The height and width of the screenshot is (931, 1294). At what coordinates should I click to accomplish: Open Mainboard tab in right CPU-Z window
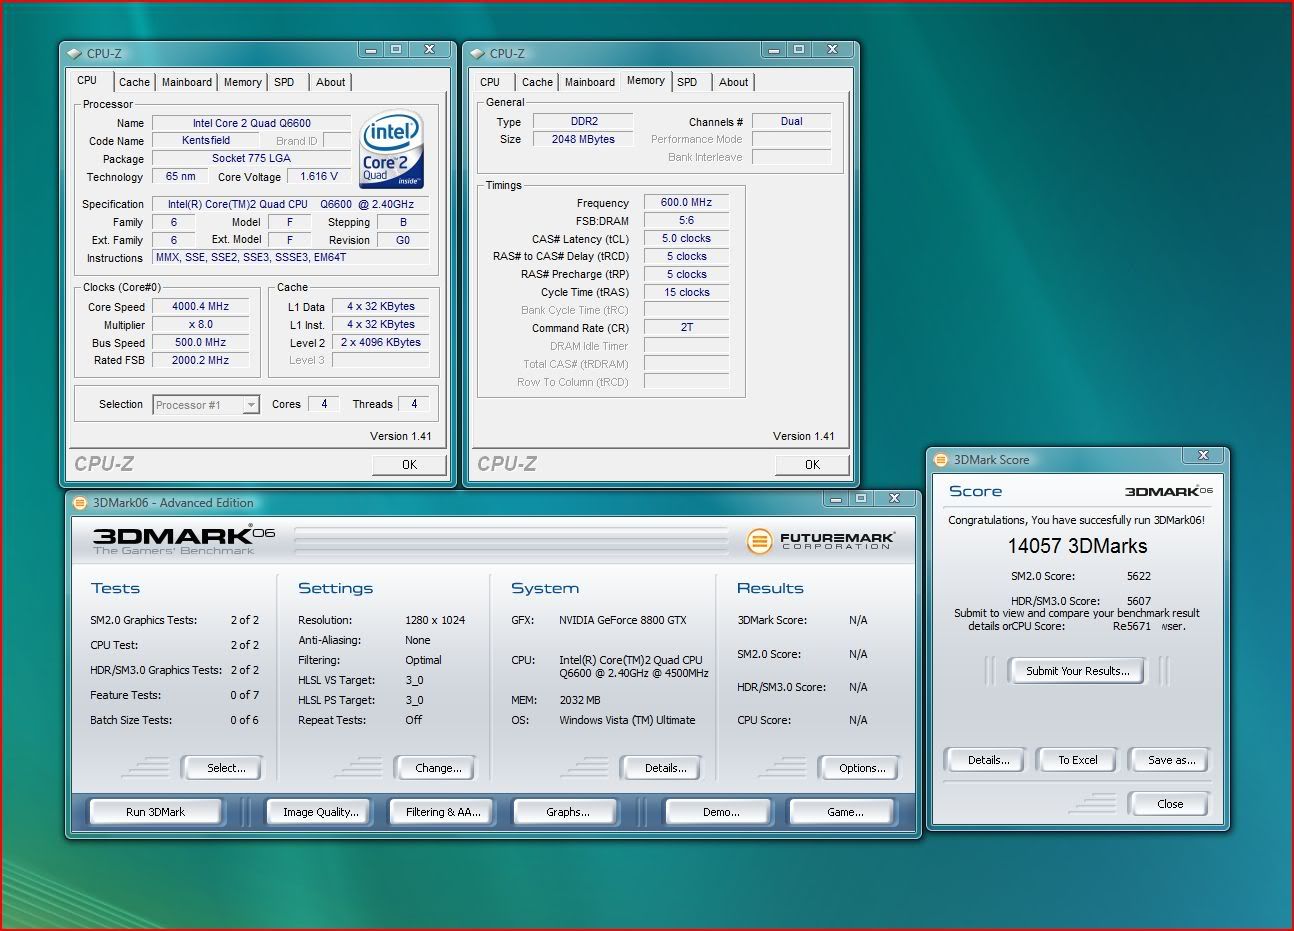pyautogui.click(x=590, y=83)
